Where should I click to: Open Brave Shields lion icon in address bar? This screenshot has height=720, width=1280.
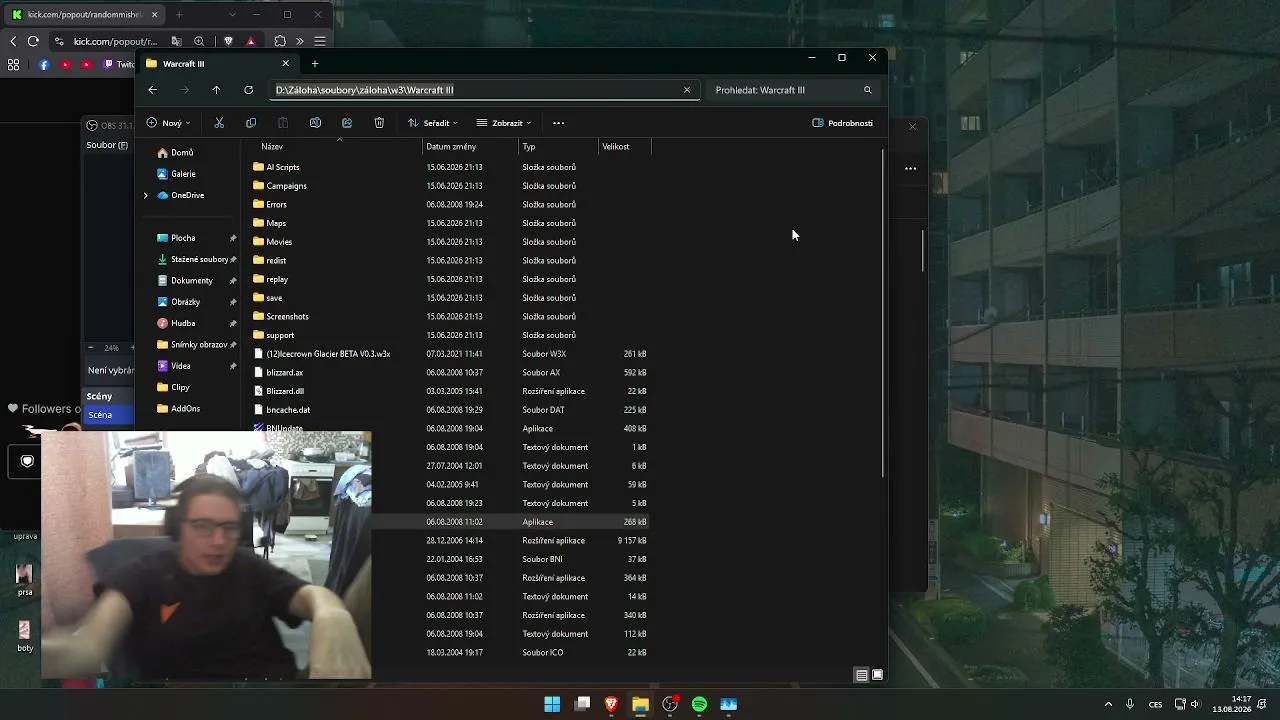coord(228,41)
